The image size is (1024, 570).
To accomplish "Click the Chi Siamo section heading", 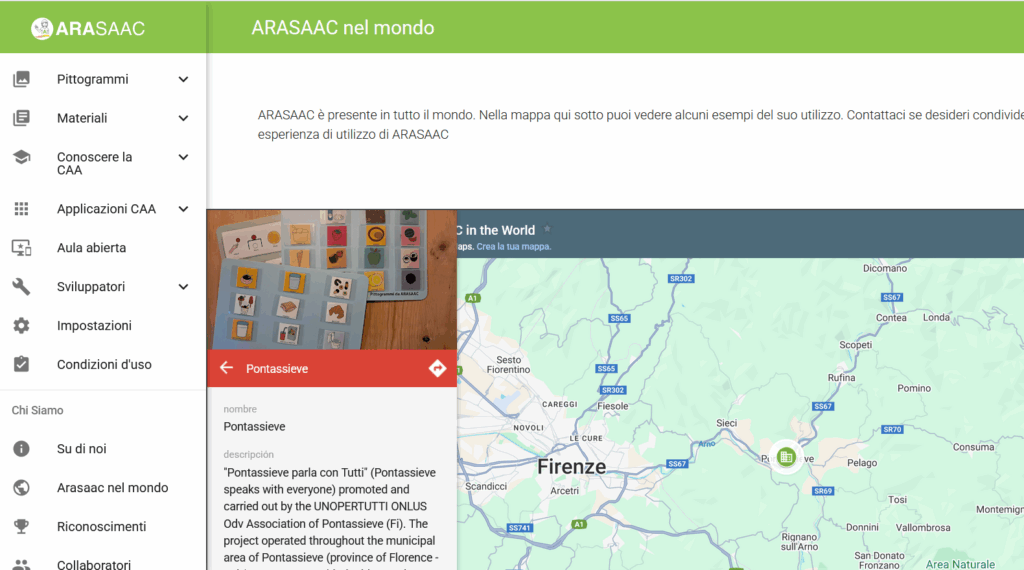I will 37,410.
